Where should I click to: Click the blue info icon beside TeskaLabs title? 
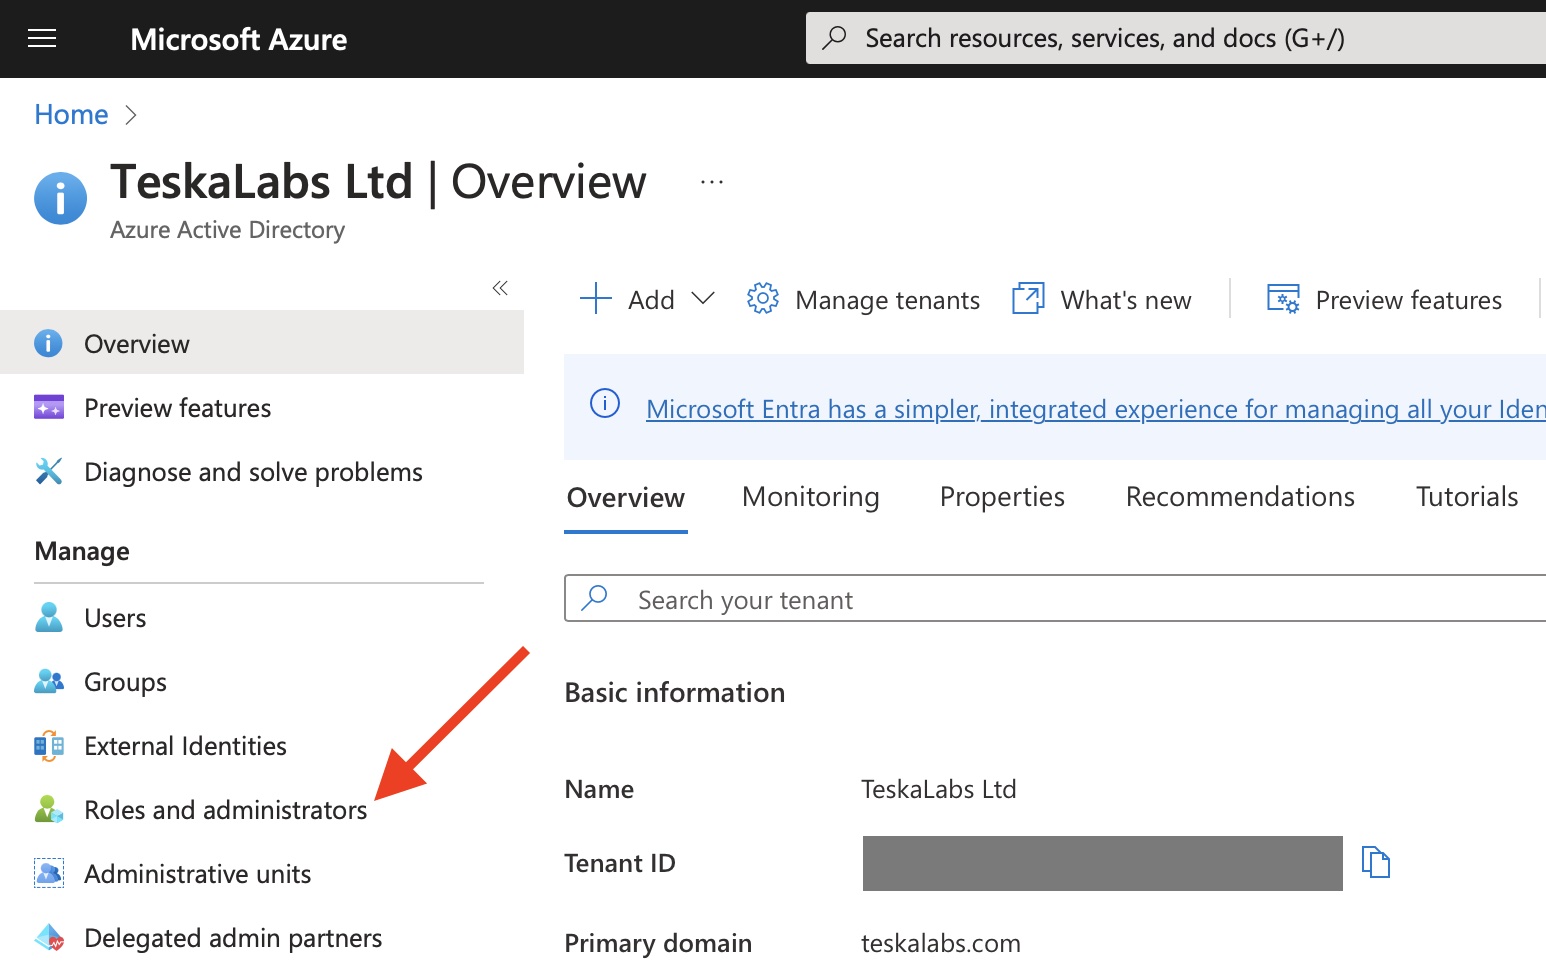60,198
